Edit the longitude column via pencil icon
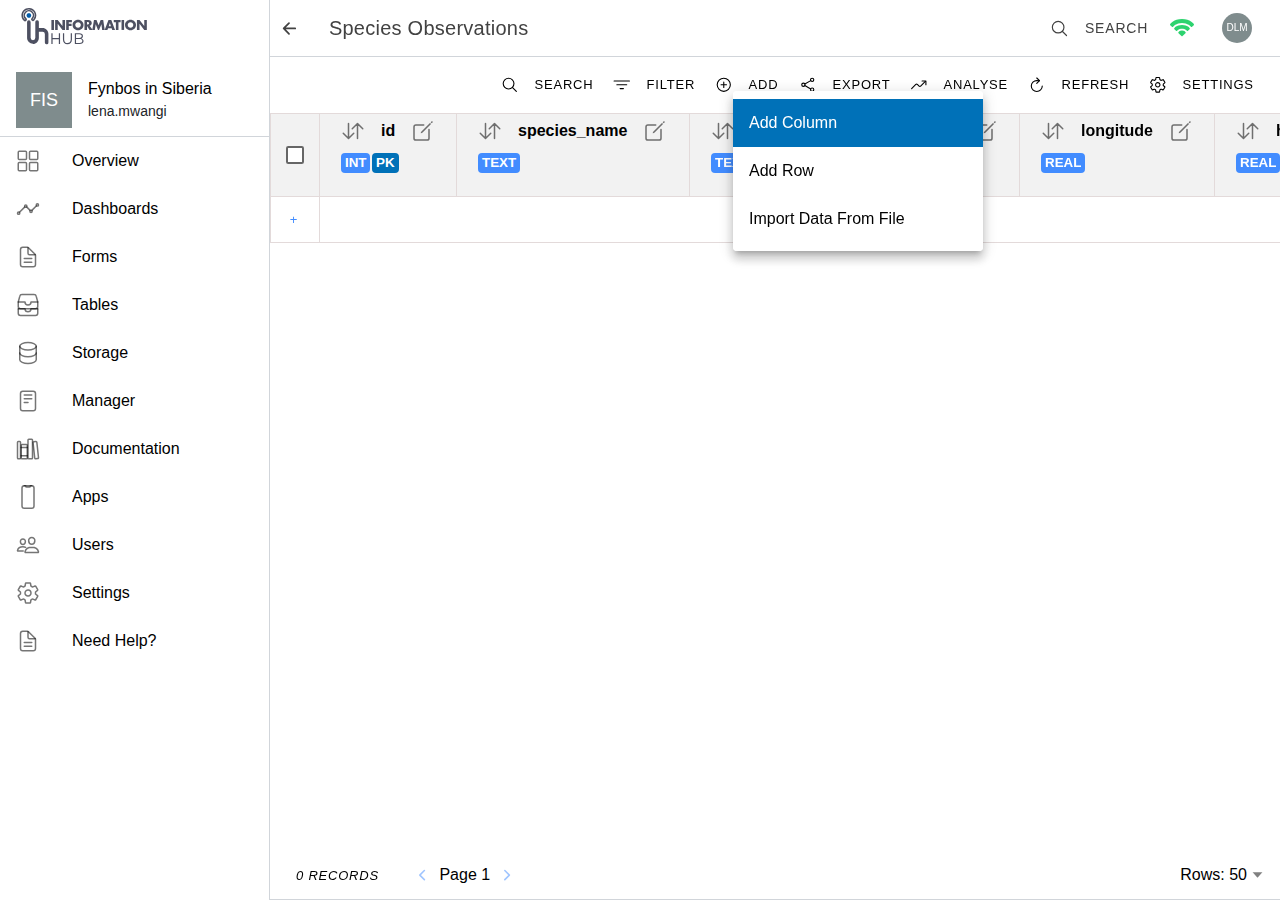This screenshot has height=900, width=1280. coord(1181,131)
